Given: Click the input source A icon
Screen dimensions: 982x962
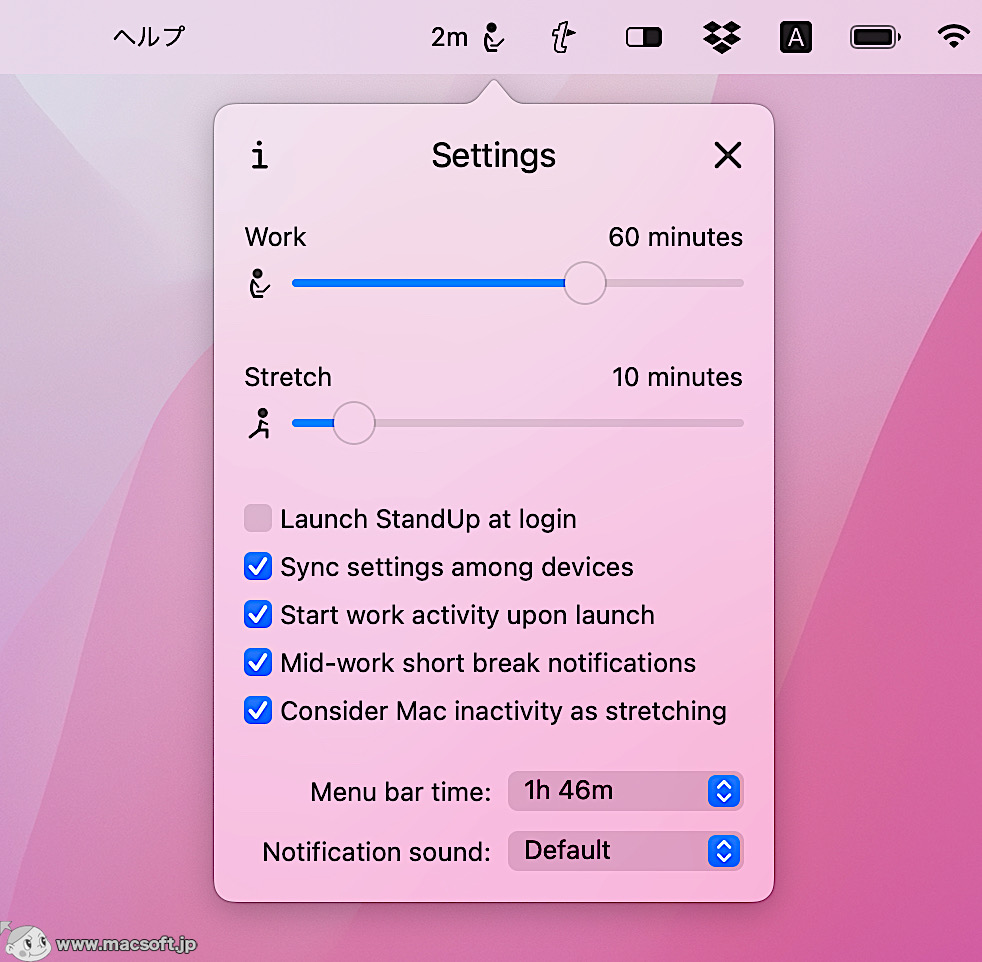Looking at the screenshot, I should click(x=795, y=38).
